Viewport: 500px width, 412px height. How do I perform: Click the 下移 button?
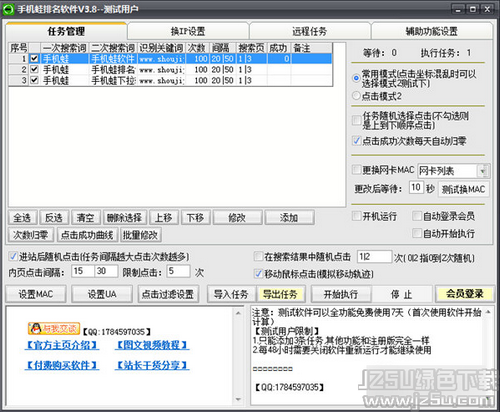pyautogui.click(x=195, y=218)
